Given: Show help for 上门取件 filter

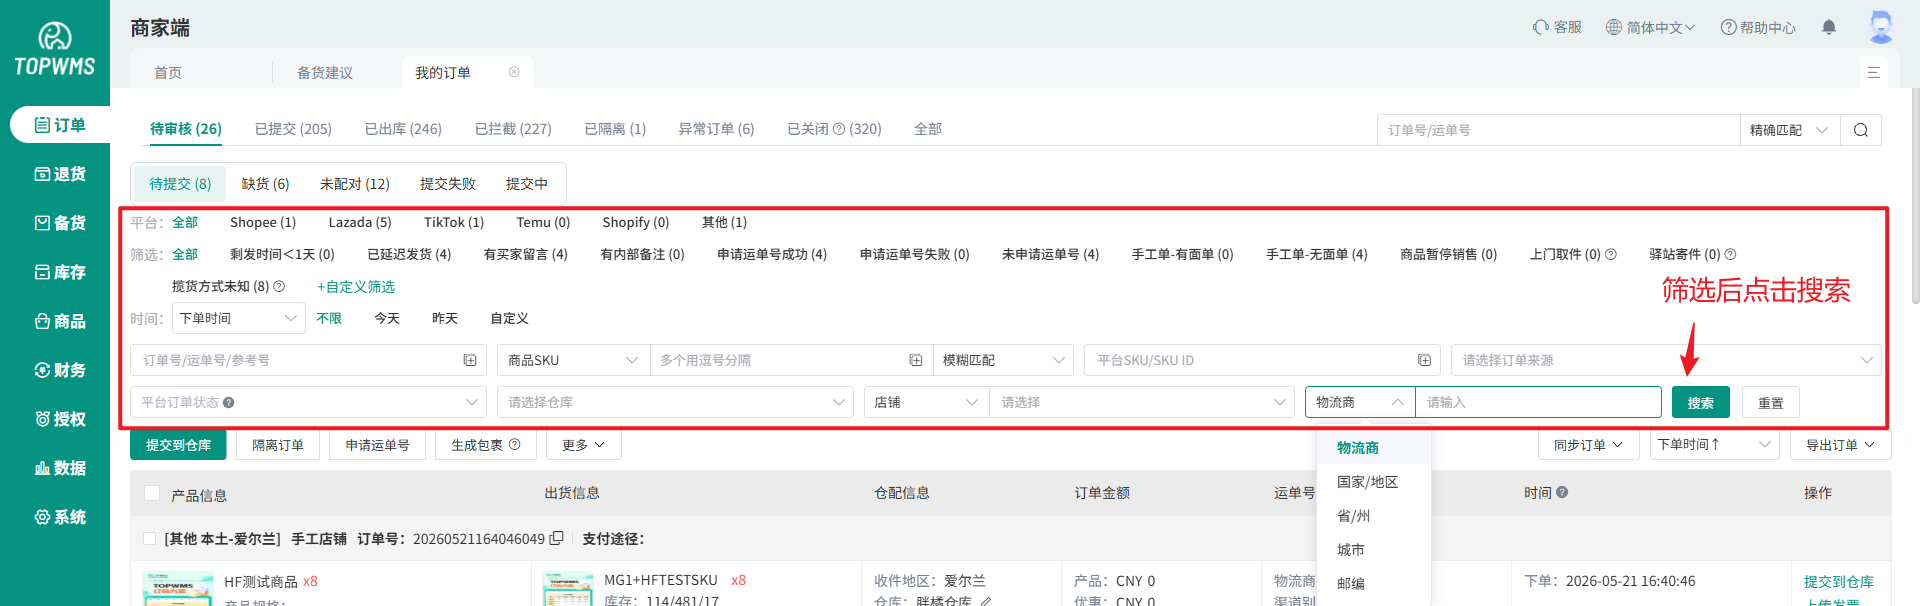Looking at the screenshot, I should pos(1610,254).
